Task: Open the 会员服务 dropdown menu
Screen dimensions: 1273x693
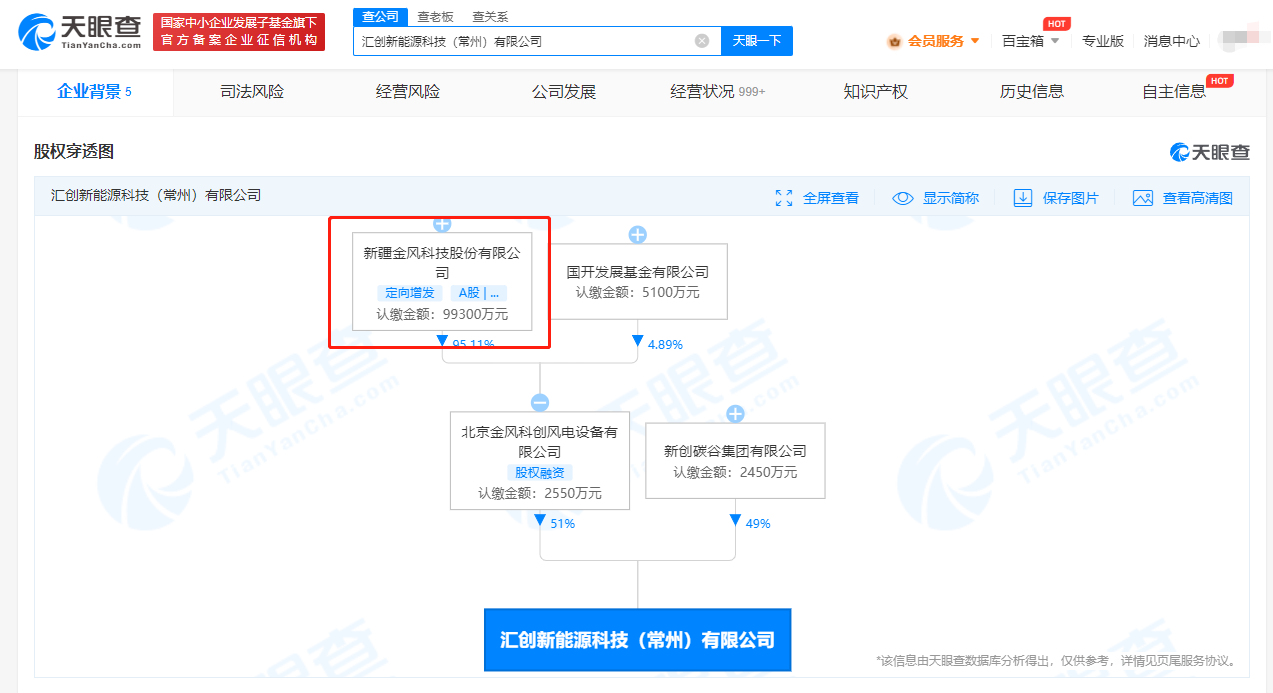Action: click(935, 41)
